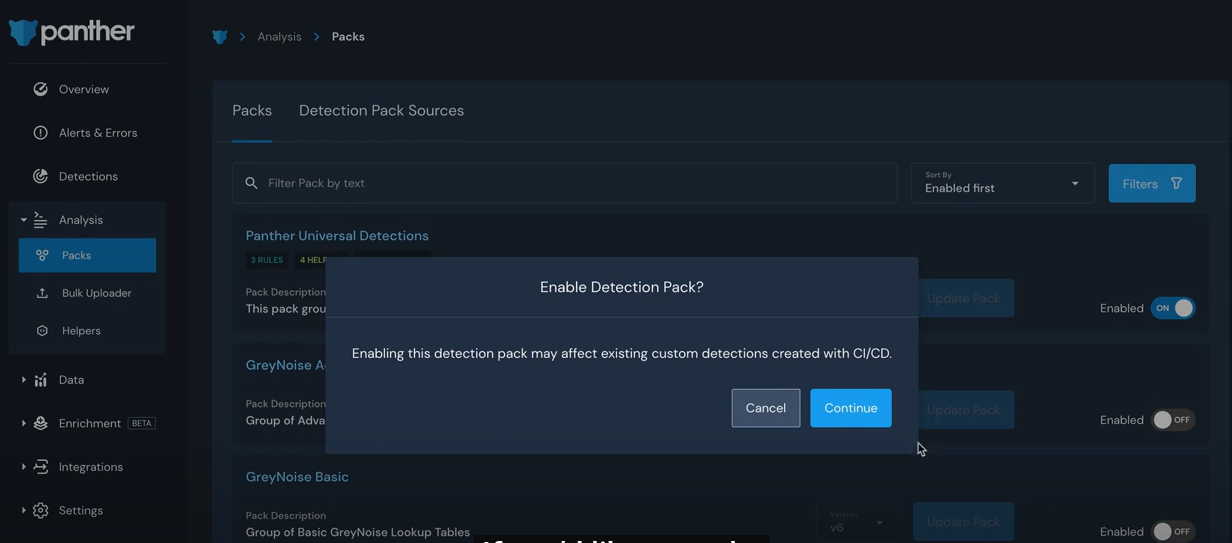This screenshot has width=1232, height=543.
Task: Click the Bulk Uploader upload icon
Action: point(42,293)
